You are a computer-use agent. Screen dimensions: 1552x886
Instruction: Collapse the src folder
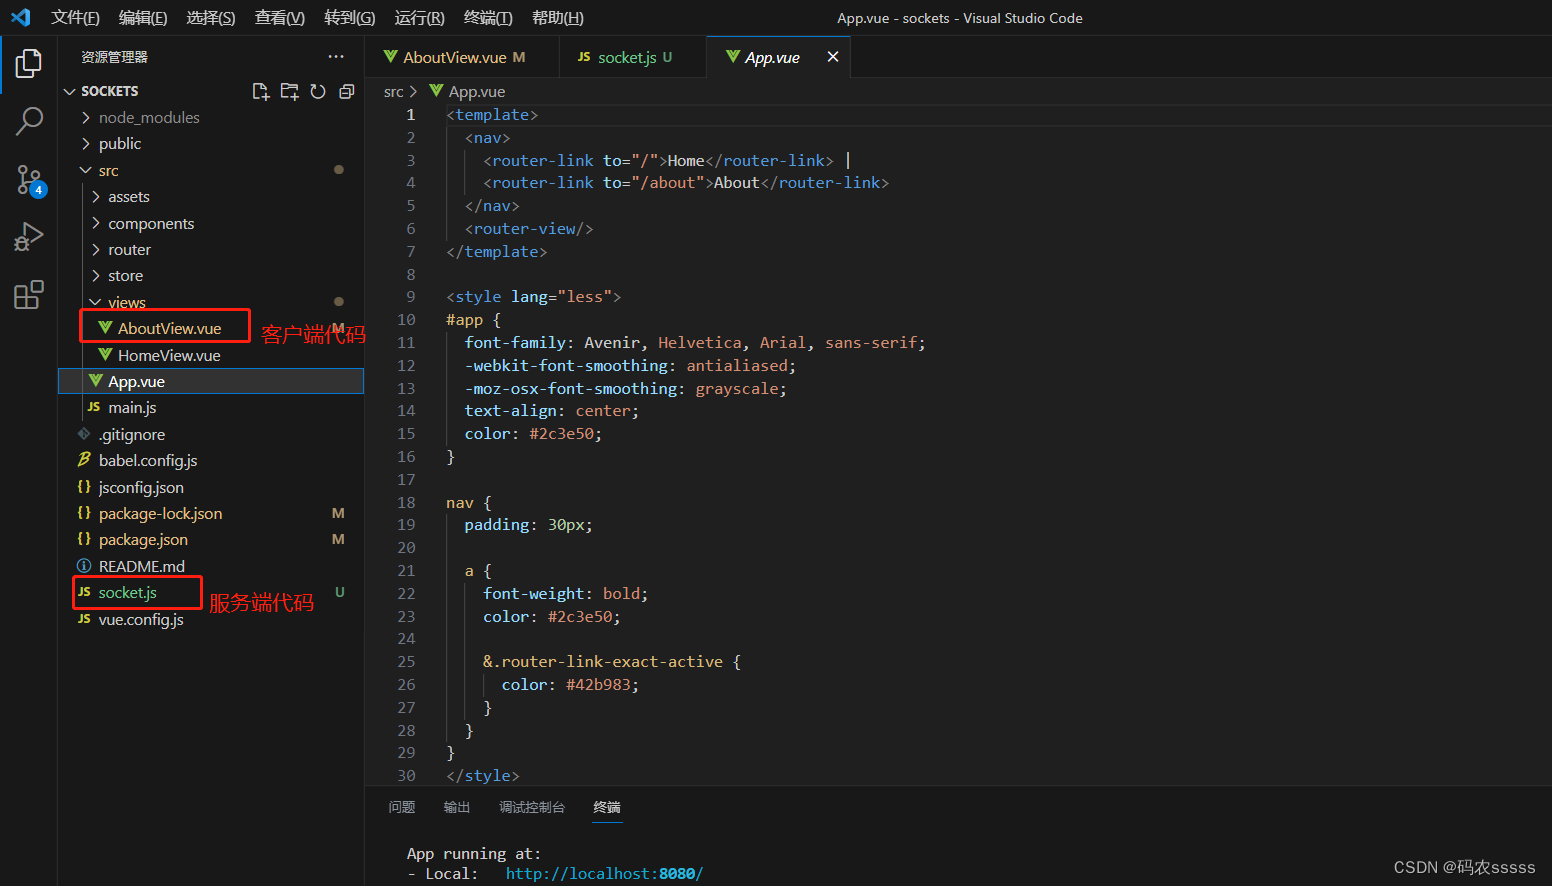[x=211, y=171]
